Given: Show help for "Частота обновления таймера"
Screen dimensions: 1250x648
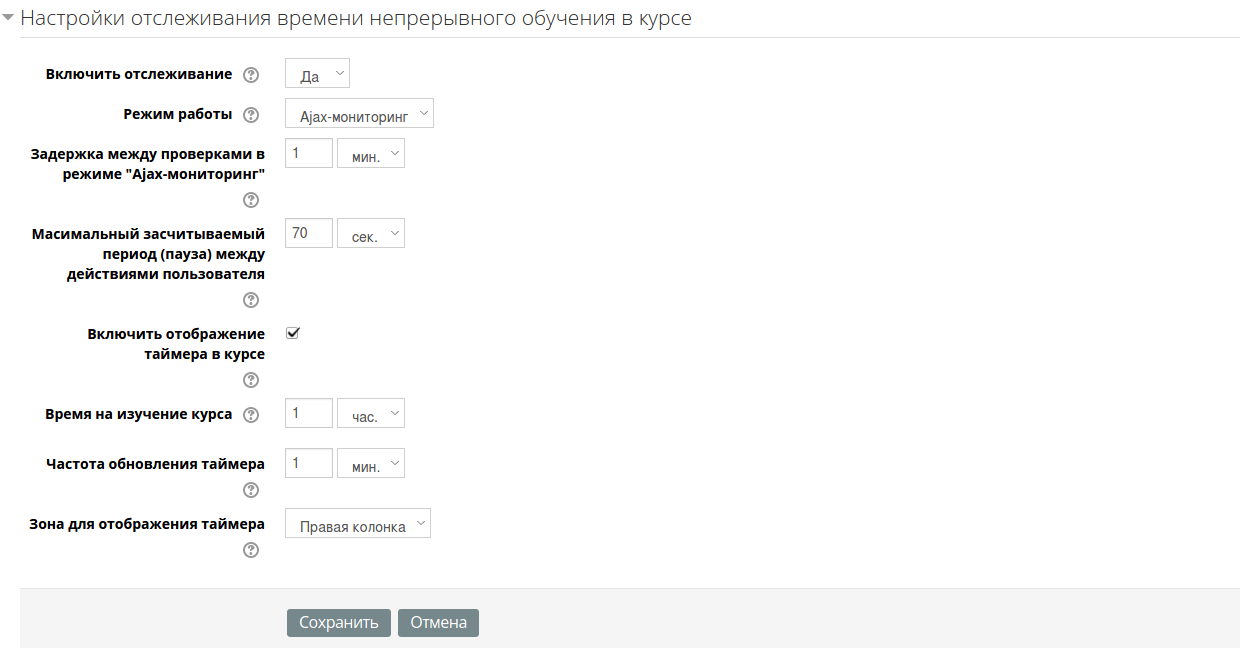Looking at the screenshot, I should pyautogui.click(x=251, y=490).
